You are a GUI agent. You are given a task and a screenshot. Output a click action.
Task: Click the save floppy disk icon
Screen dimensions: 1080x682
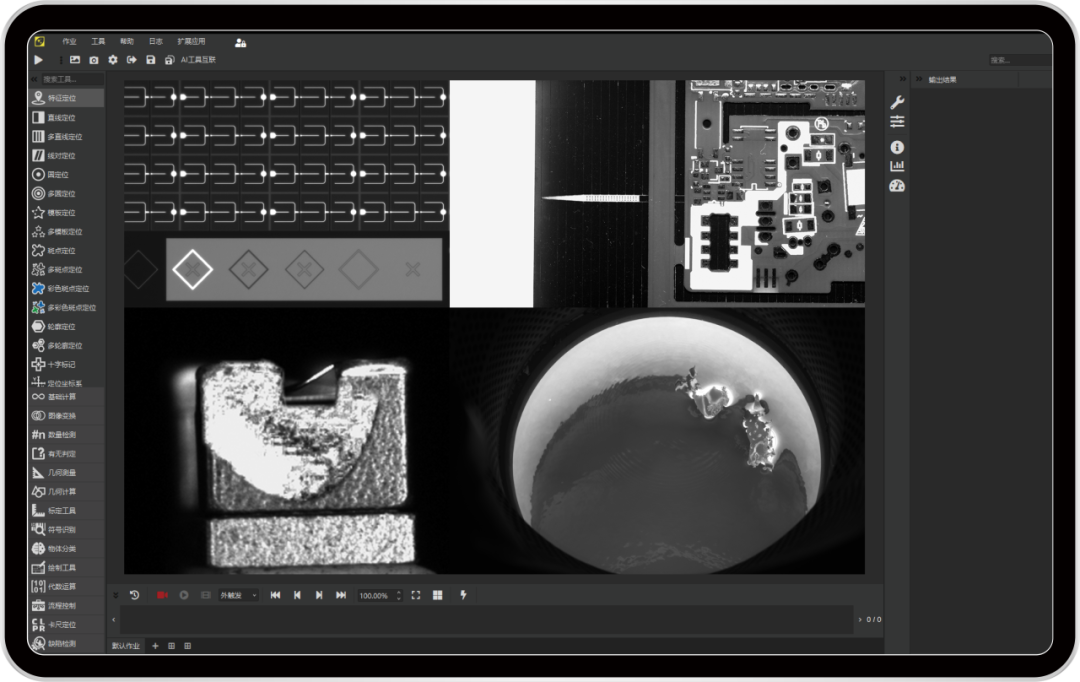click(150, 60)
